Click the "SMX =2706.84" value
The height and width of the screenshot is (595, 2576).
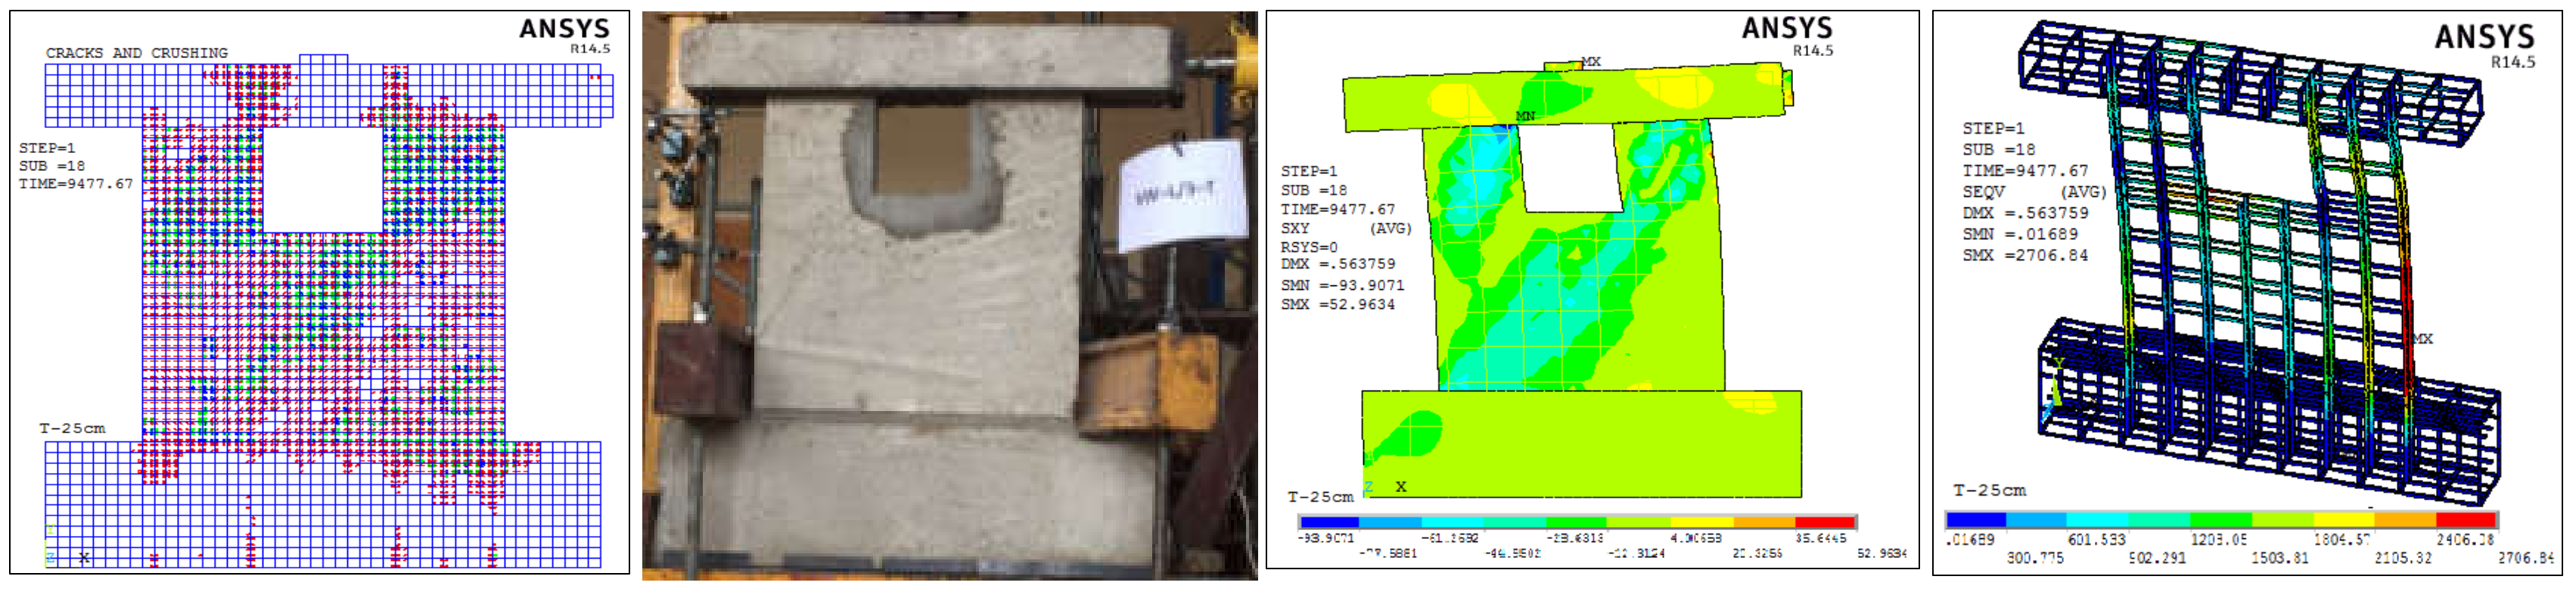point(2025,255)
